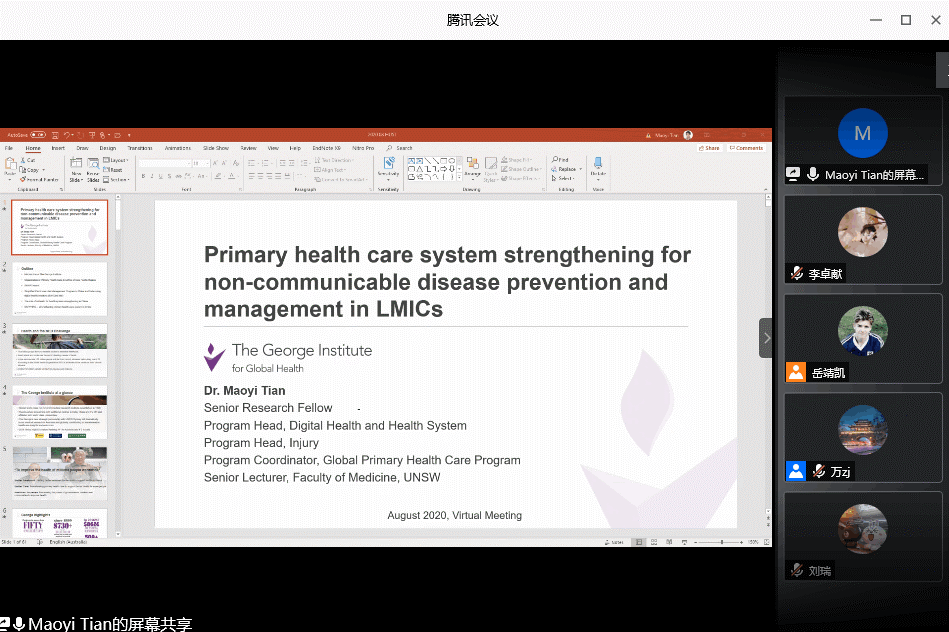Toggle italic formatting in Font group

[x=152, y=176]
